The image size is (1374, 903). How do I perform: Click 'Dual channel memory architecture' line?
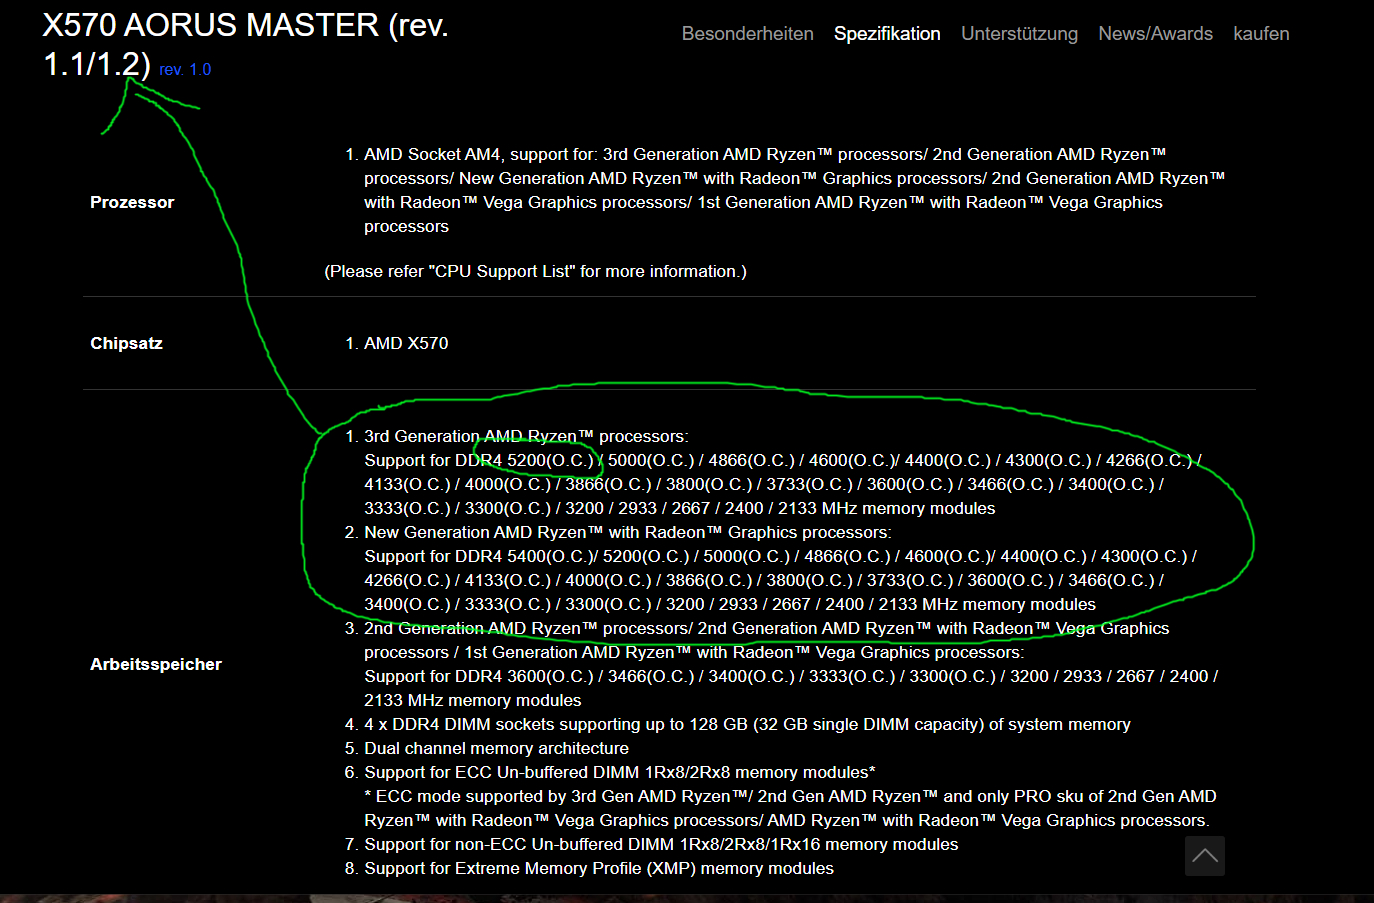pyautogui.click(x=496, y=748)
